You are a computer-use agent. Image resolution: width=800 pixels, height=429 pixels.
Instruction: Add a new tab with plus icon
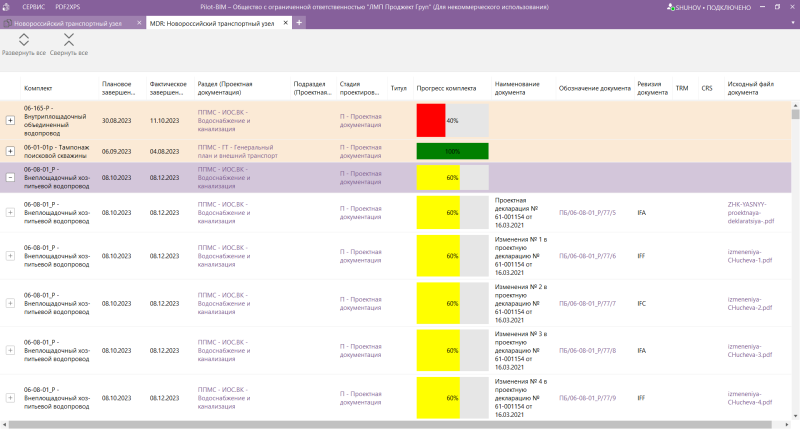coord(300,21)
